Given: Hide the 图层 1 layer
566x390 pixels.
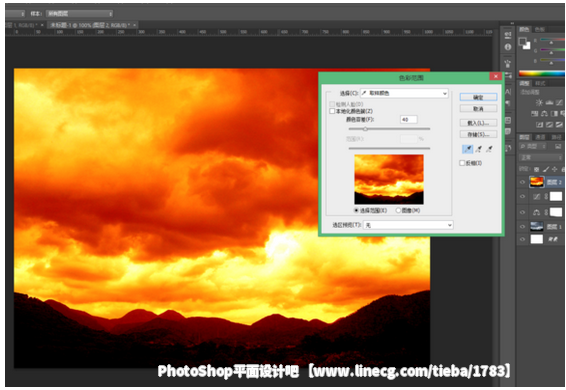Looking at the screenshot, I should click(522, 226).
